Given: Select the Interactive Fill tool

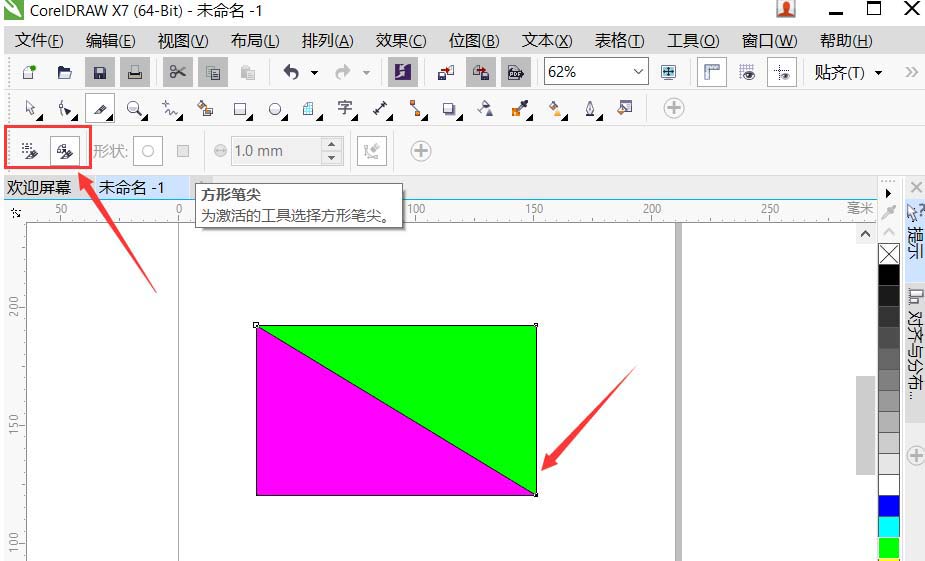Looking at the screenshot, I should point(555,109).
